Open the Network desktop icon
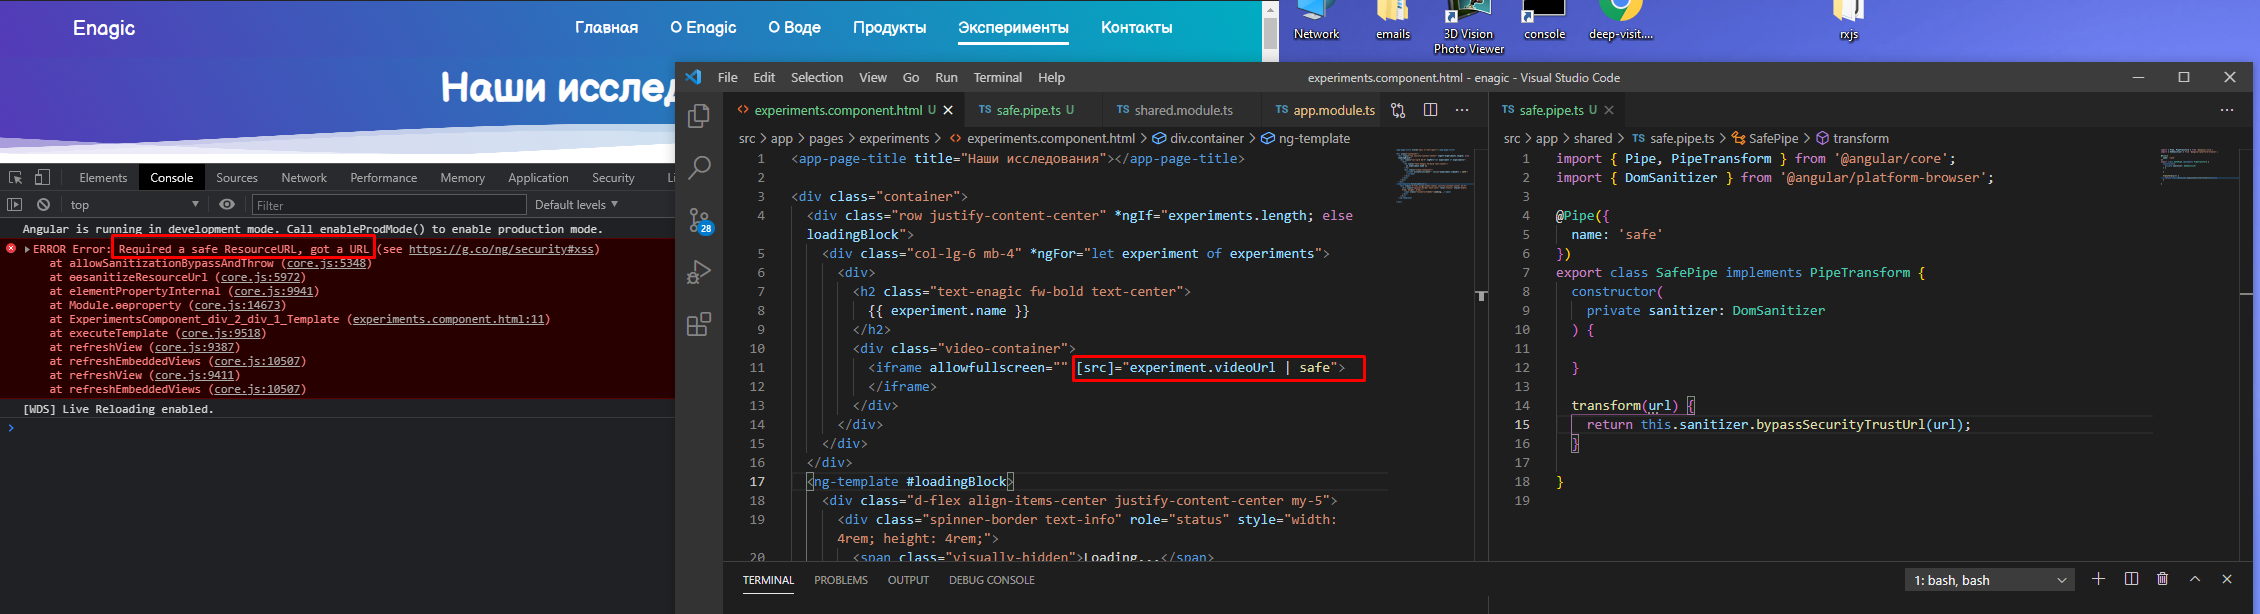The image size is (2260, 614). (x=1316, y=21)
